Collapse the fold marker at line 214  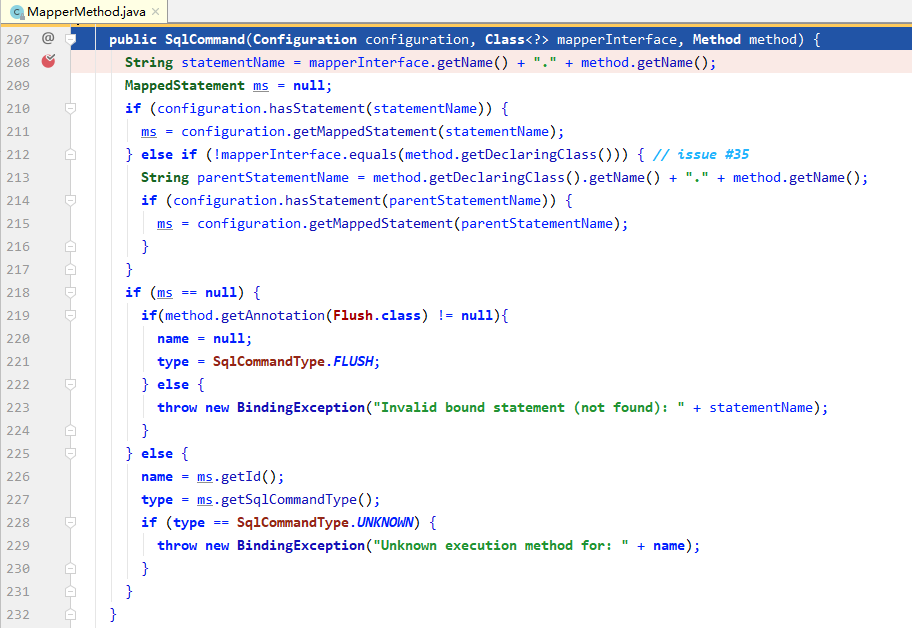(x=70, y=200)
